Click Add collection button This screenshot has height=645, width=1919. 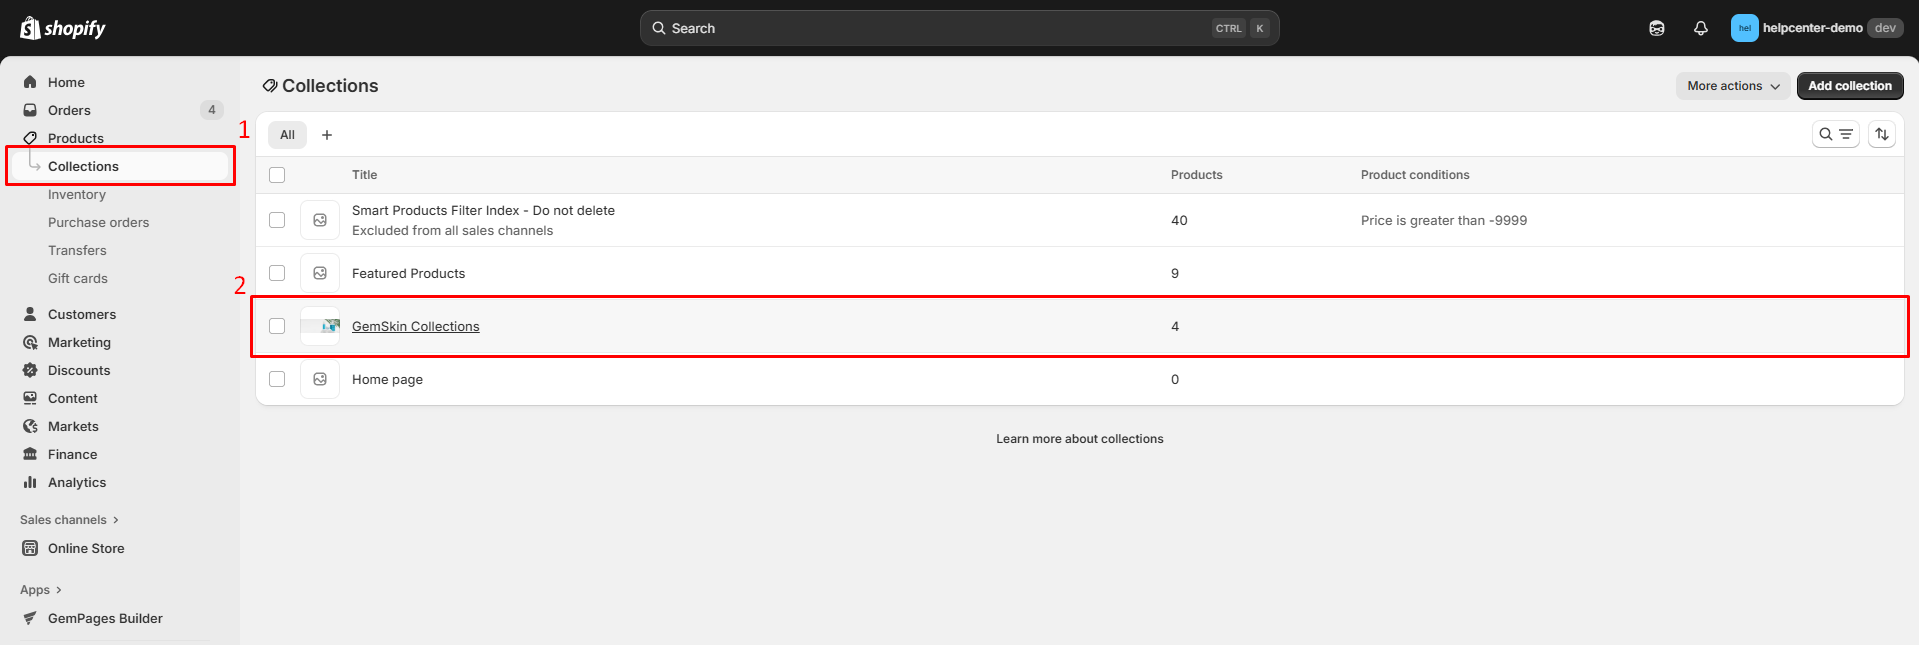click(1850, 86)
